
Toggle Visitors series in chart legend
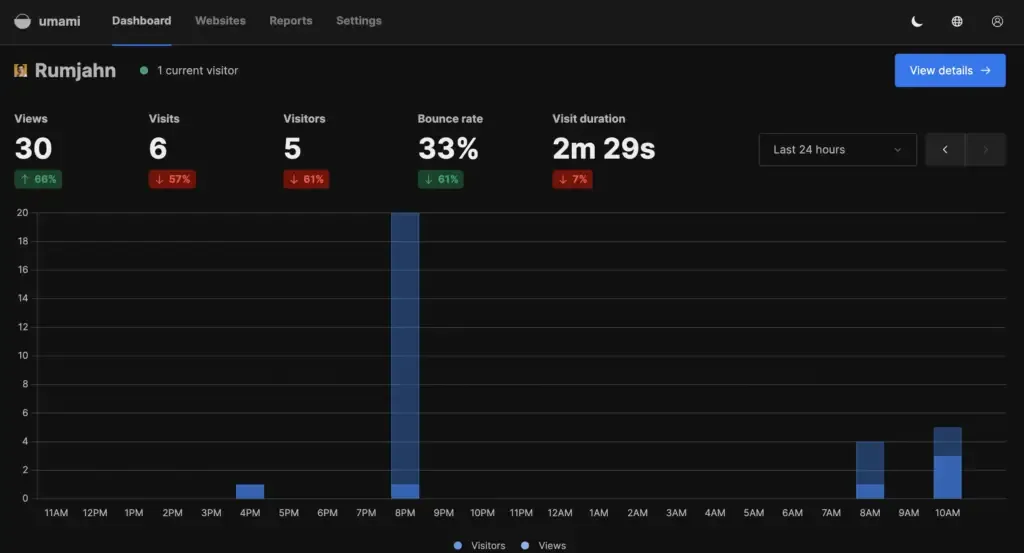point(480,546)
